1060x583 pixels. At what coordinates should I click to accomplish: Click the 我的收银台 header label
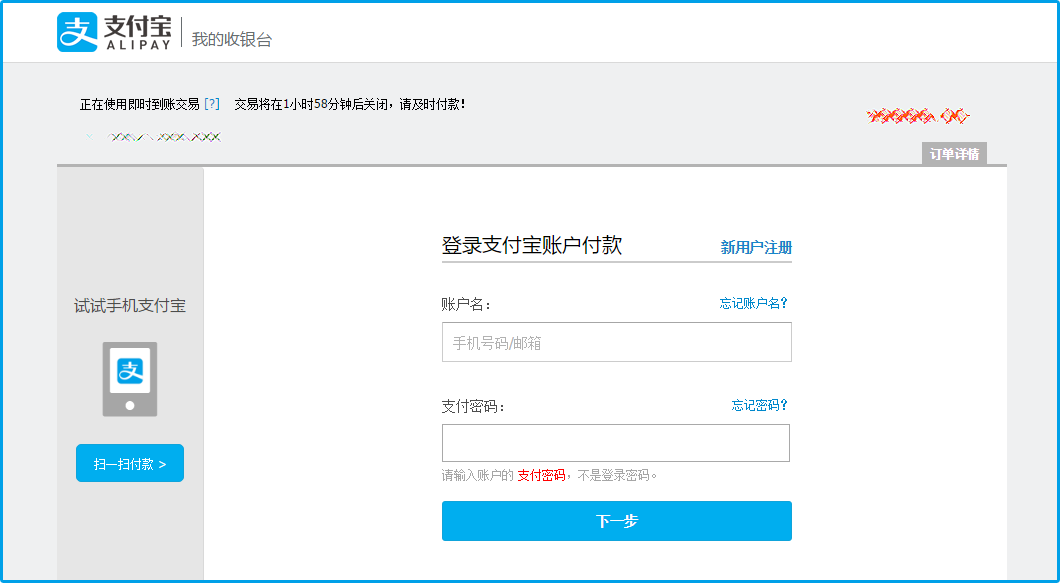pyautogui.click(x=232, y=40)
